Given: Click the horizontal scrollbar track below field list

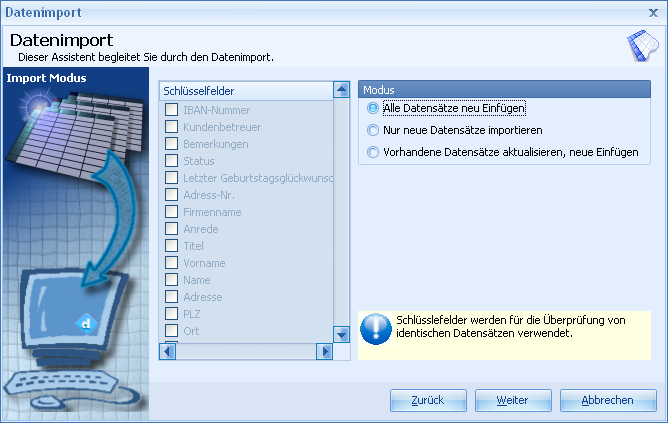Looking at the screenshot, I should tap(246, 351).
